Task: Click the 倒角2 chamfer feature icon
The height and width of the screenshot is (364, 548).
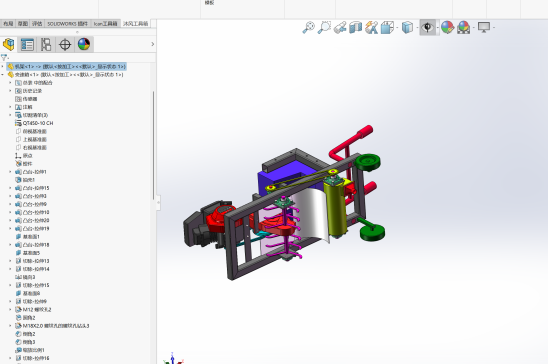Action: tap(18, 334)
